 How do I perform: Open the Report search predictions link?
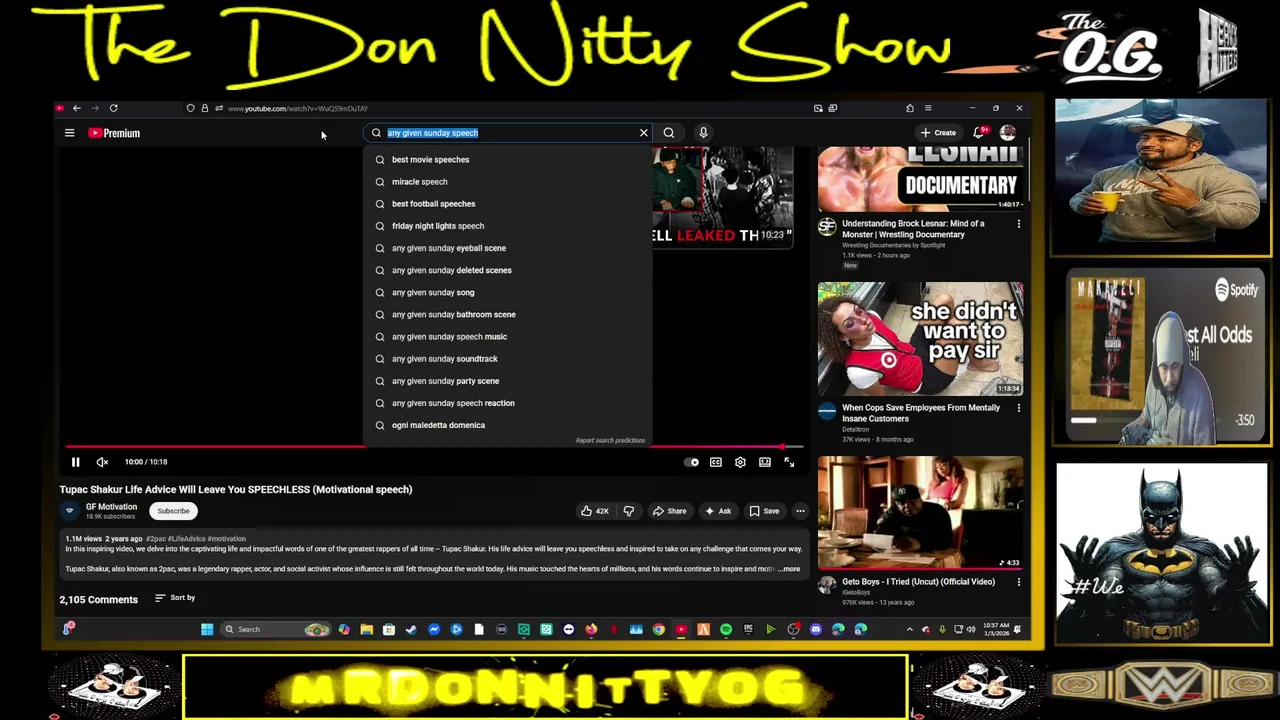pyautogui.click(x=610, y=441)
